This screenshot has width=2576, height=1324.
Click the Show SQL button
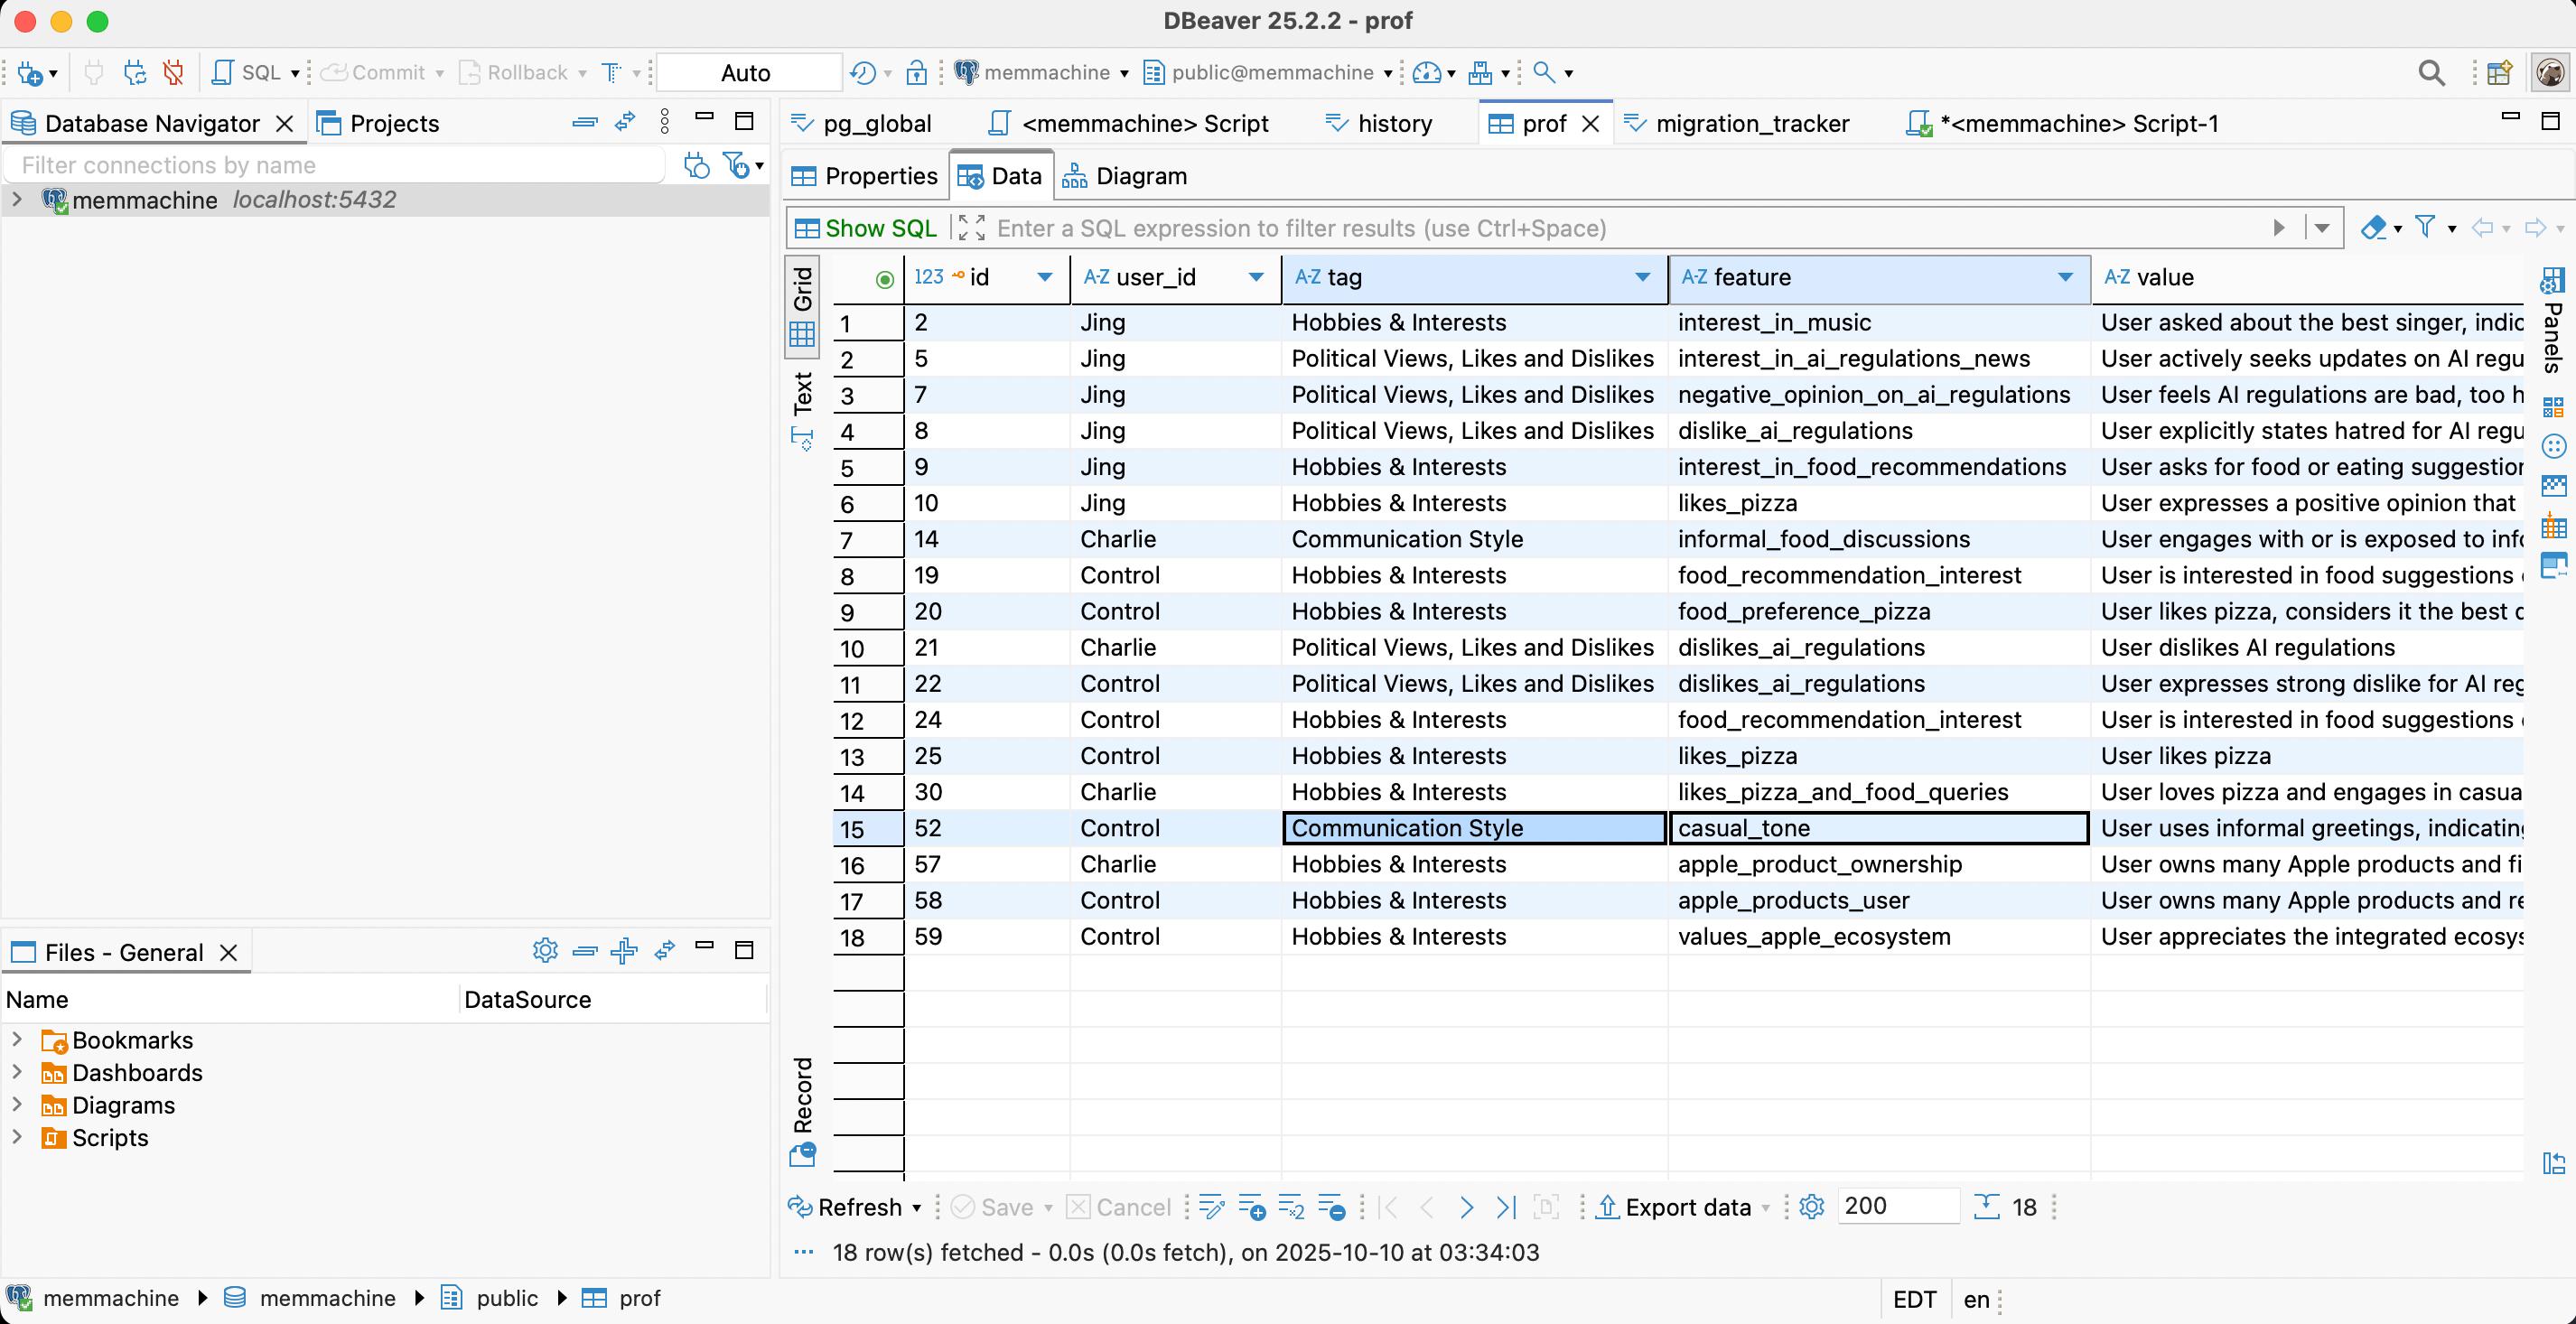[x=866, y=228]
